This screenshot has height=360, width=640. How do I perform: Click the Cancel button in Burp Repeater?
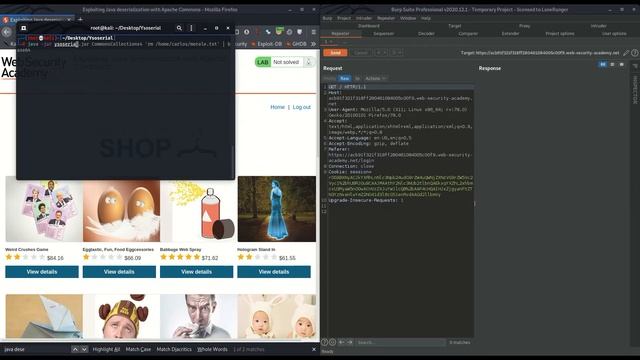[361, 53]
